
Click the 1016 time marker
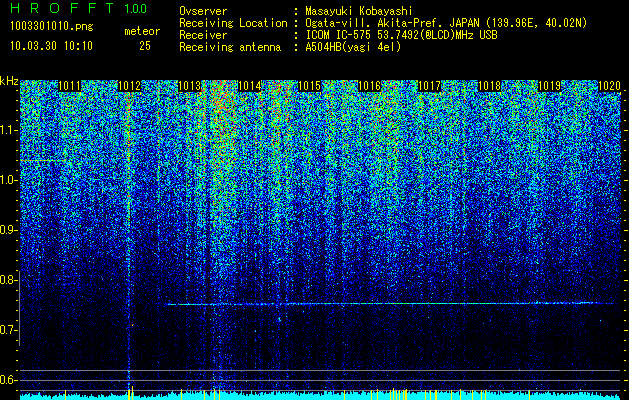[x=369, y=86]
